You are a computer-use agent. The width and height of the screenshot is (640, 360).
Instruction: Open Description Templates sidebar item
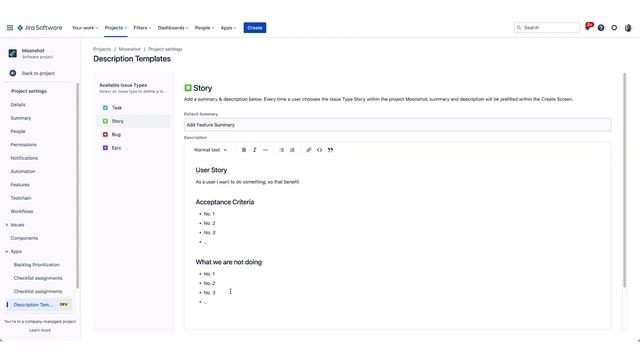39,305
